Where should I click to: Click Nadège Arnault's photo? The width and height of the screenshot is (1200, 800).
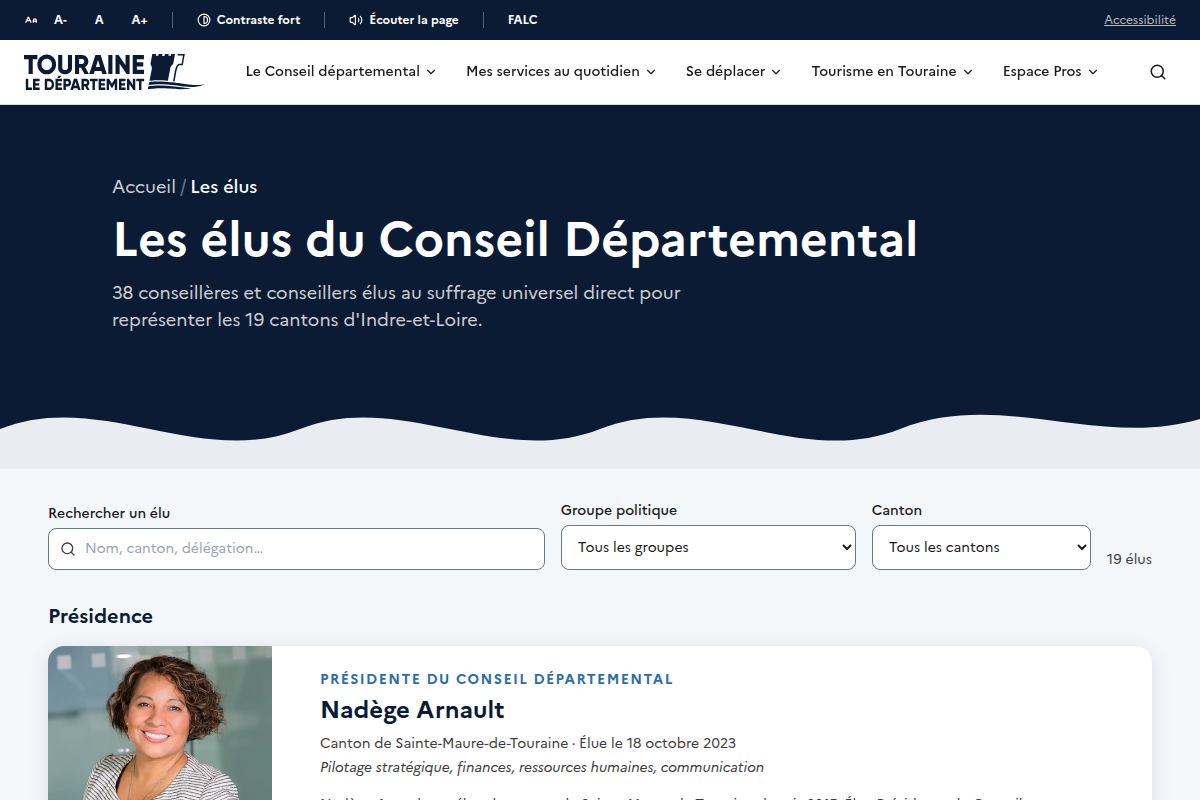(160, 723)
